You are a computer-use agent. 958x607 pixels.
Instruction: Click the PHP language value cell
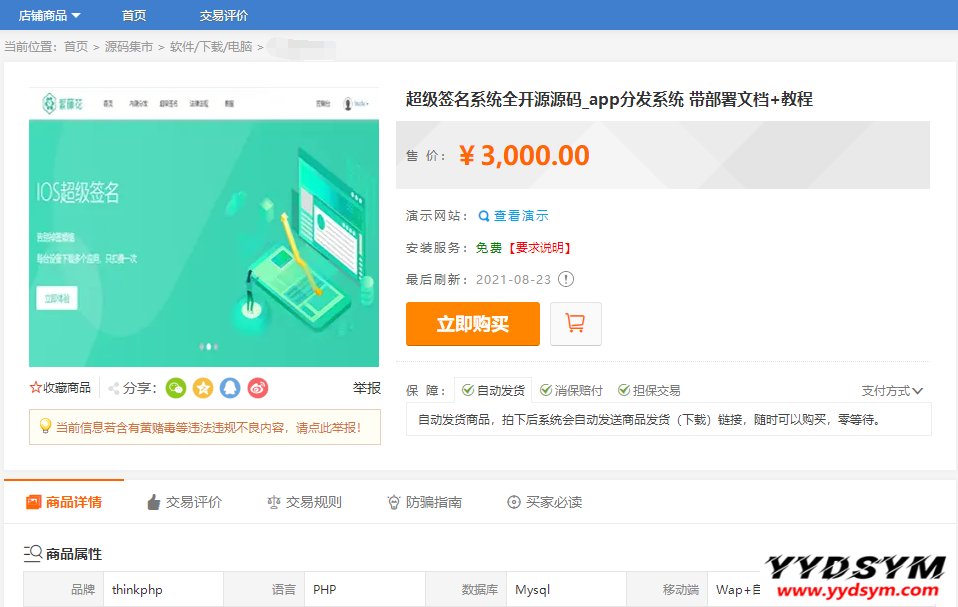click(x=365, y=589)
